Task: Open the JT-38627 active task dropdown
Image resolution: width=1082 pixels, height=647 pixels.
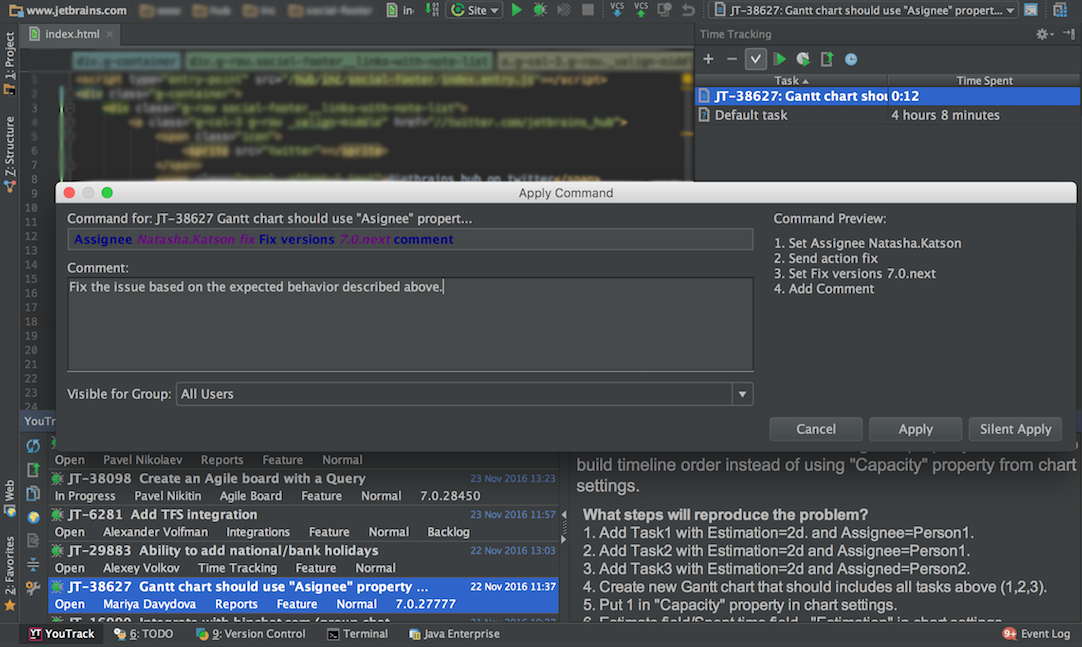Action: [863, 10]
